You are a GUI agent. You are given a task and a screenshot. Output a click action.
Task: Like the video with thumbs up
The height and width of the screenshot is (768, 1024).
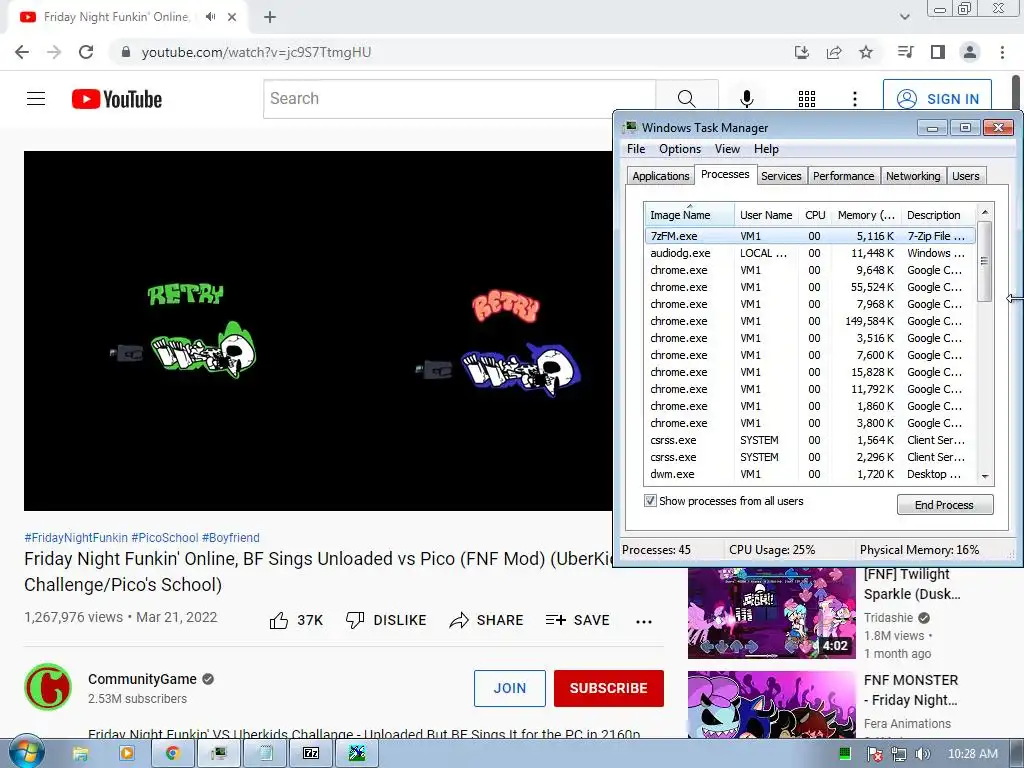296,620
